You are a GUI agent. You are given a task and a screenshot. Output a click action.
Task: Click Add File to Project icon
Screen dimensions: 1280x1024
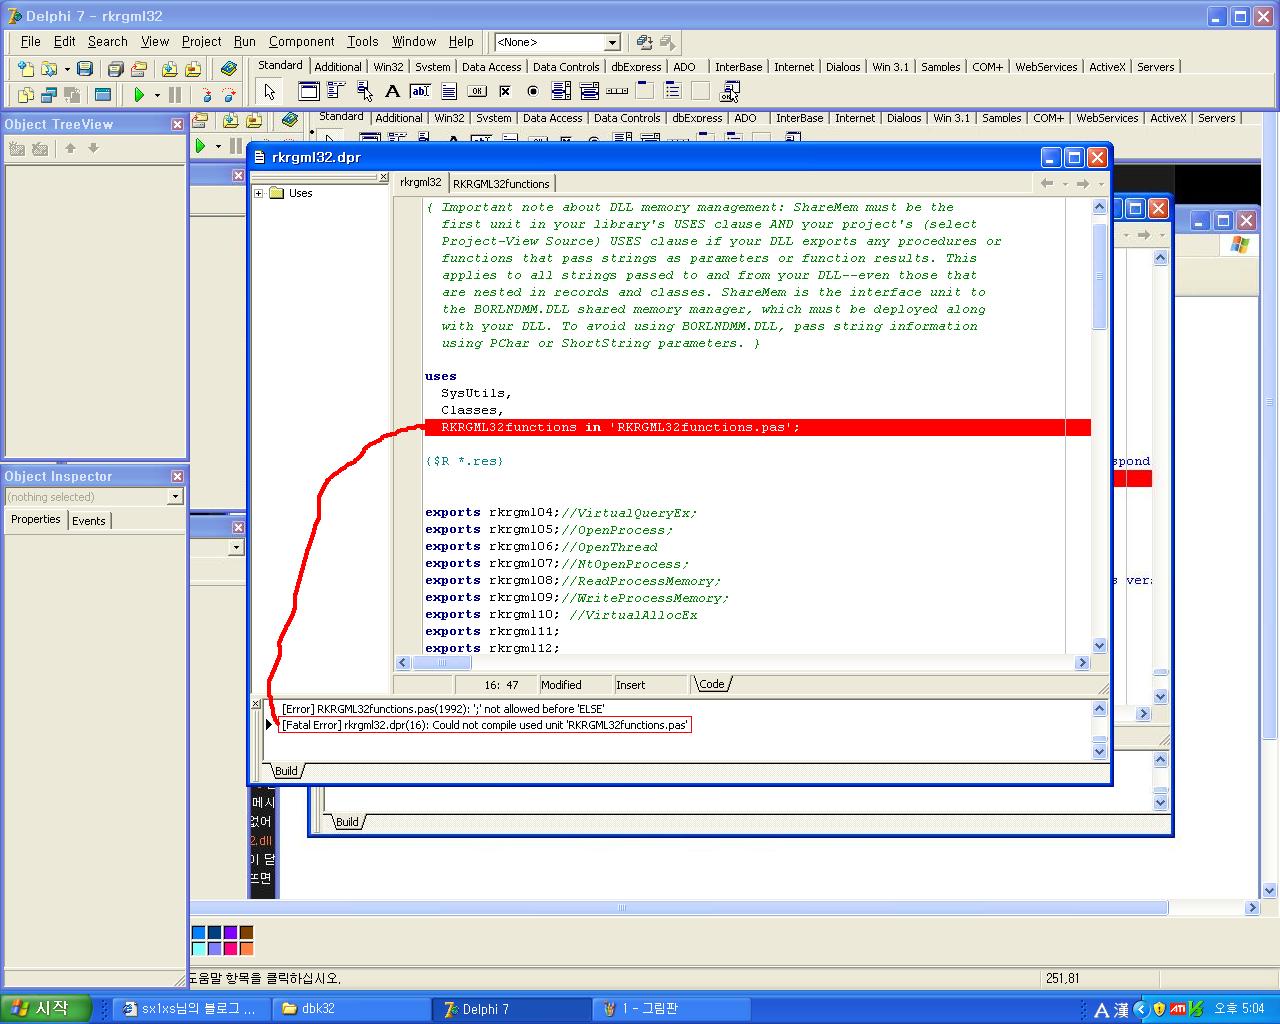(170, 69)
